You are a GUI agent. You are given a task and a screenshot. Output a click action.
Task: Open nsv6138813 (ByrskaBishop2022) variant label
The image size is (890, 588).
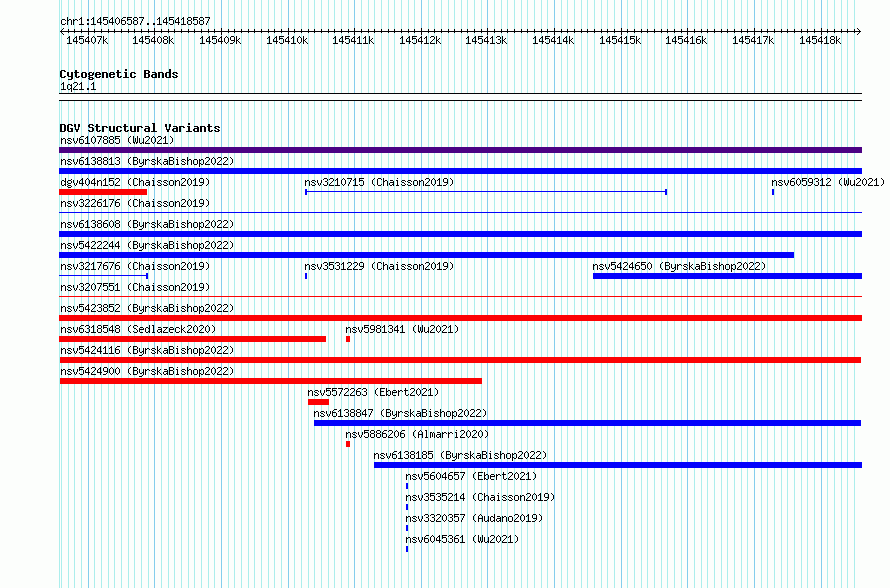pyautogui.click(x=147, y=161)
